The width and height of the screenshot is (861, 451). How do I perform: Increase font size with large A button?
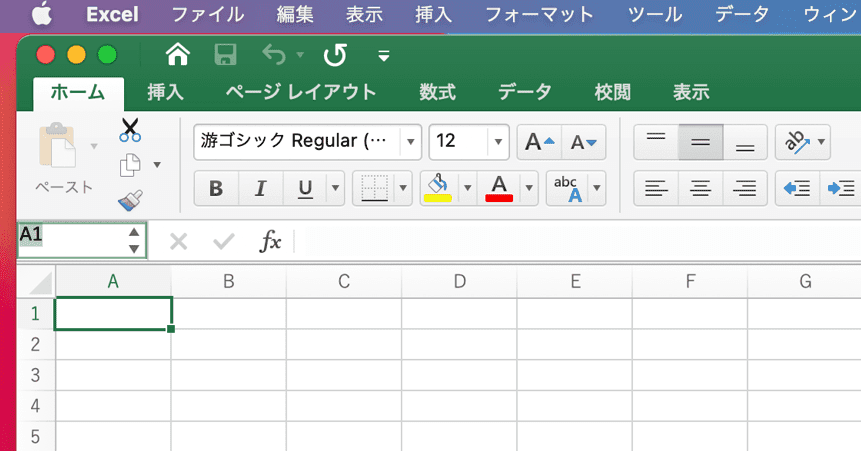(539, 142)
